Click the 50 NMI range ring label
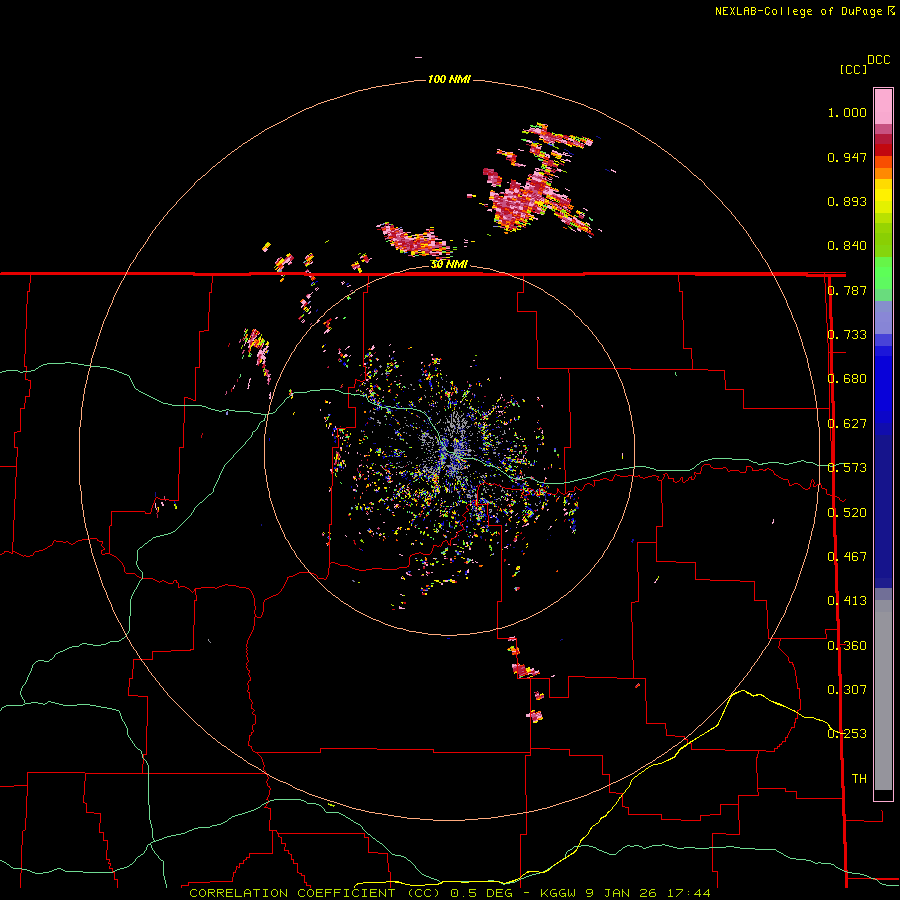Image resolution: width=900 pixels, height=900 pixels. click(x=449, y=264)
